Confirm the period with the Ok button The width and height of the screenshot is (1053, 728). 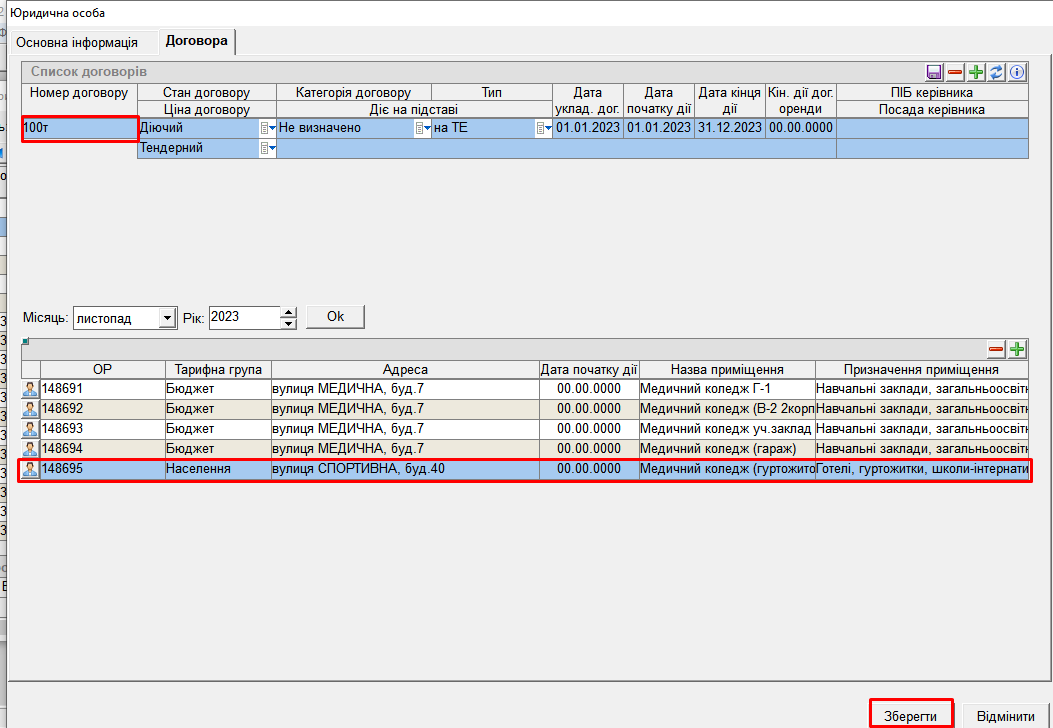point(335,317)
